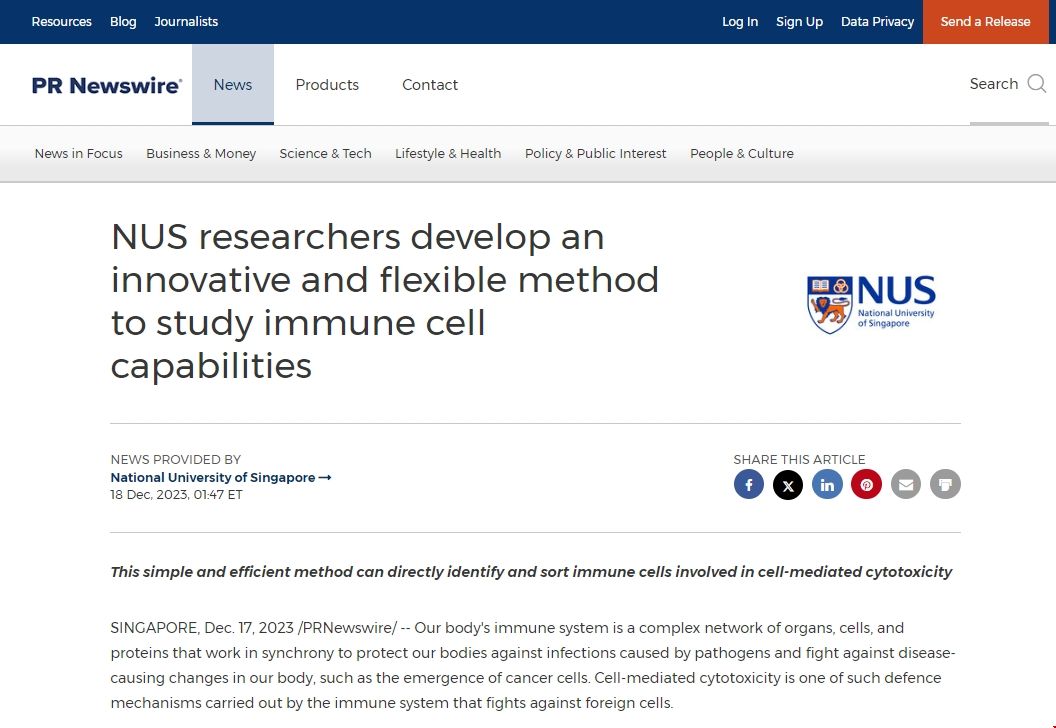Click the Log In link
The width and height of the screenshot is (1056, 728).
pos(740,22)
